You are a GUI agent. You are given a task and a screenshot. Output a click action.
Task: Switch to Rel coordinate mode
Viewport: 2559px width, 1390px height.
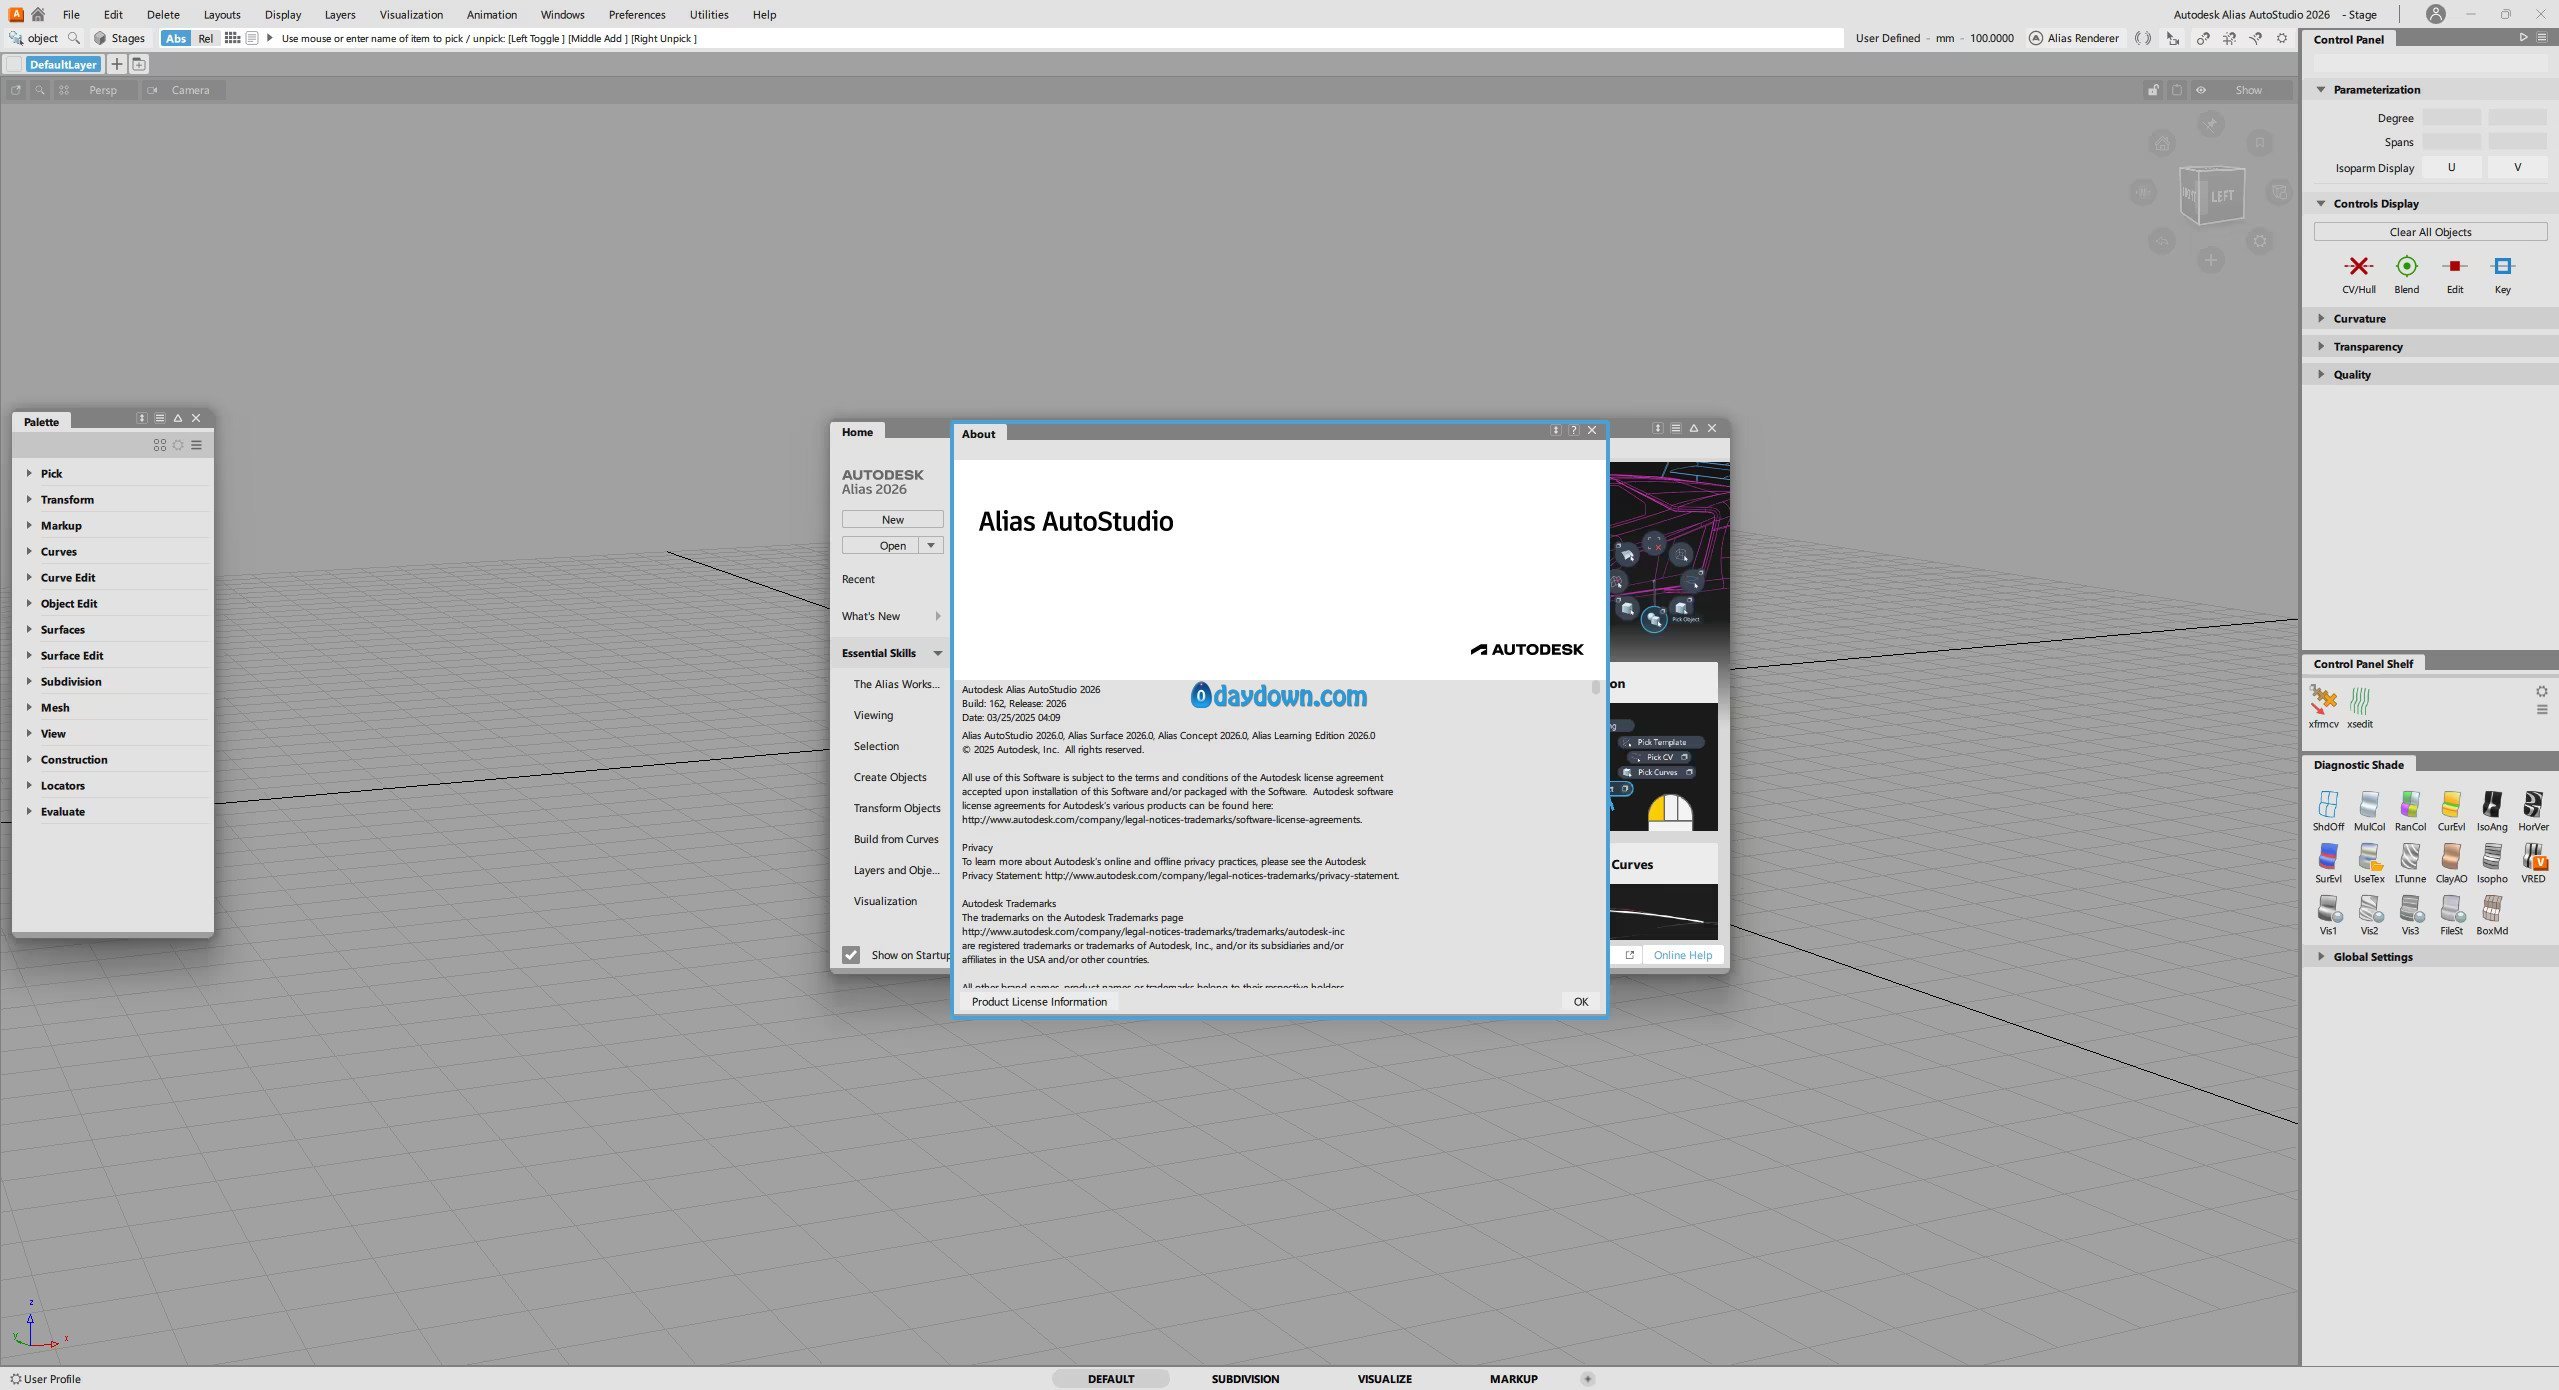pos(205,38)
